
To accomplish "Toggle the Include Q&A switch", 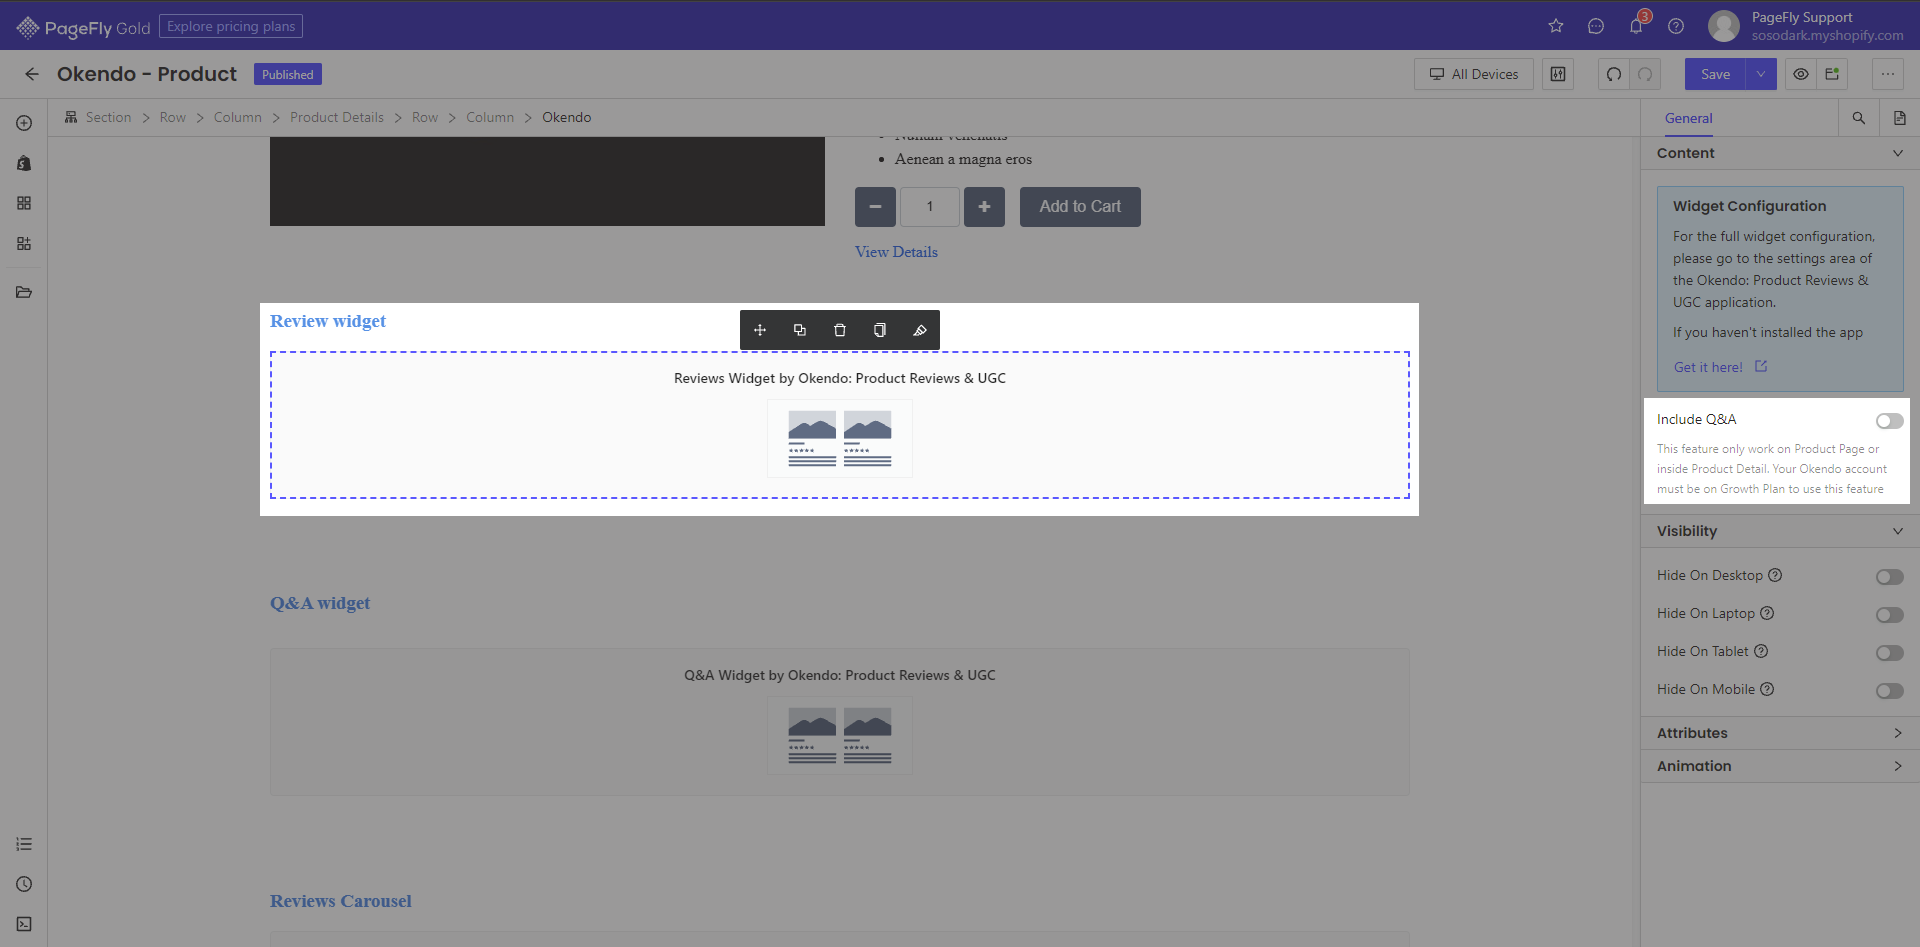I will [x=1890, y=421].
